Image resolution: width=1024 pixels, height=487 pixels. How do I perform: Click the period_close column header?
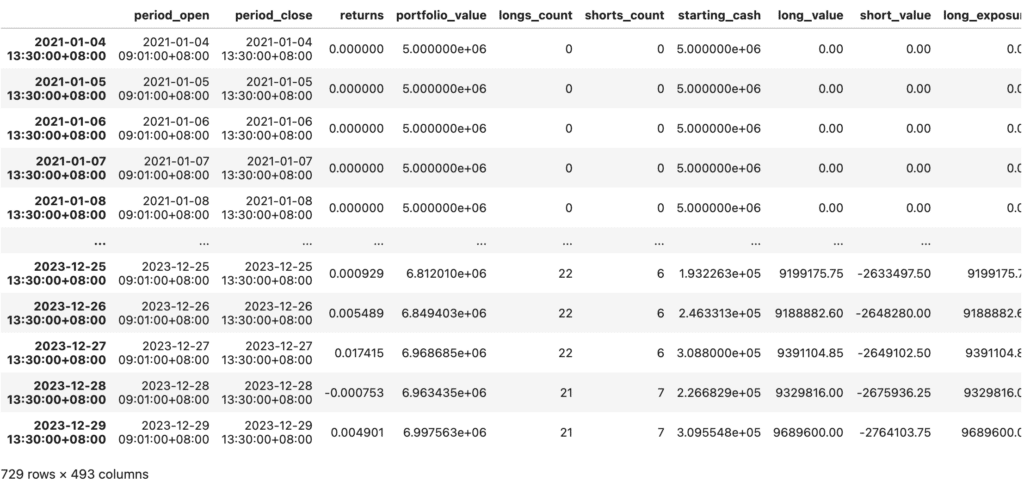point(267,16)
